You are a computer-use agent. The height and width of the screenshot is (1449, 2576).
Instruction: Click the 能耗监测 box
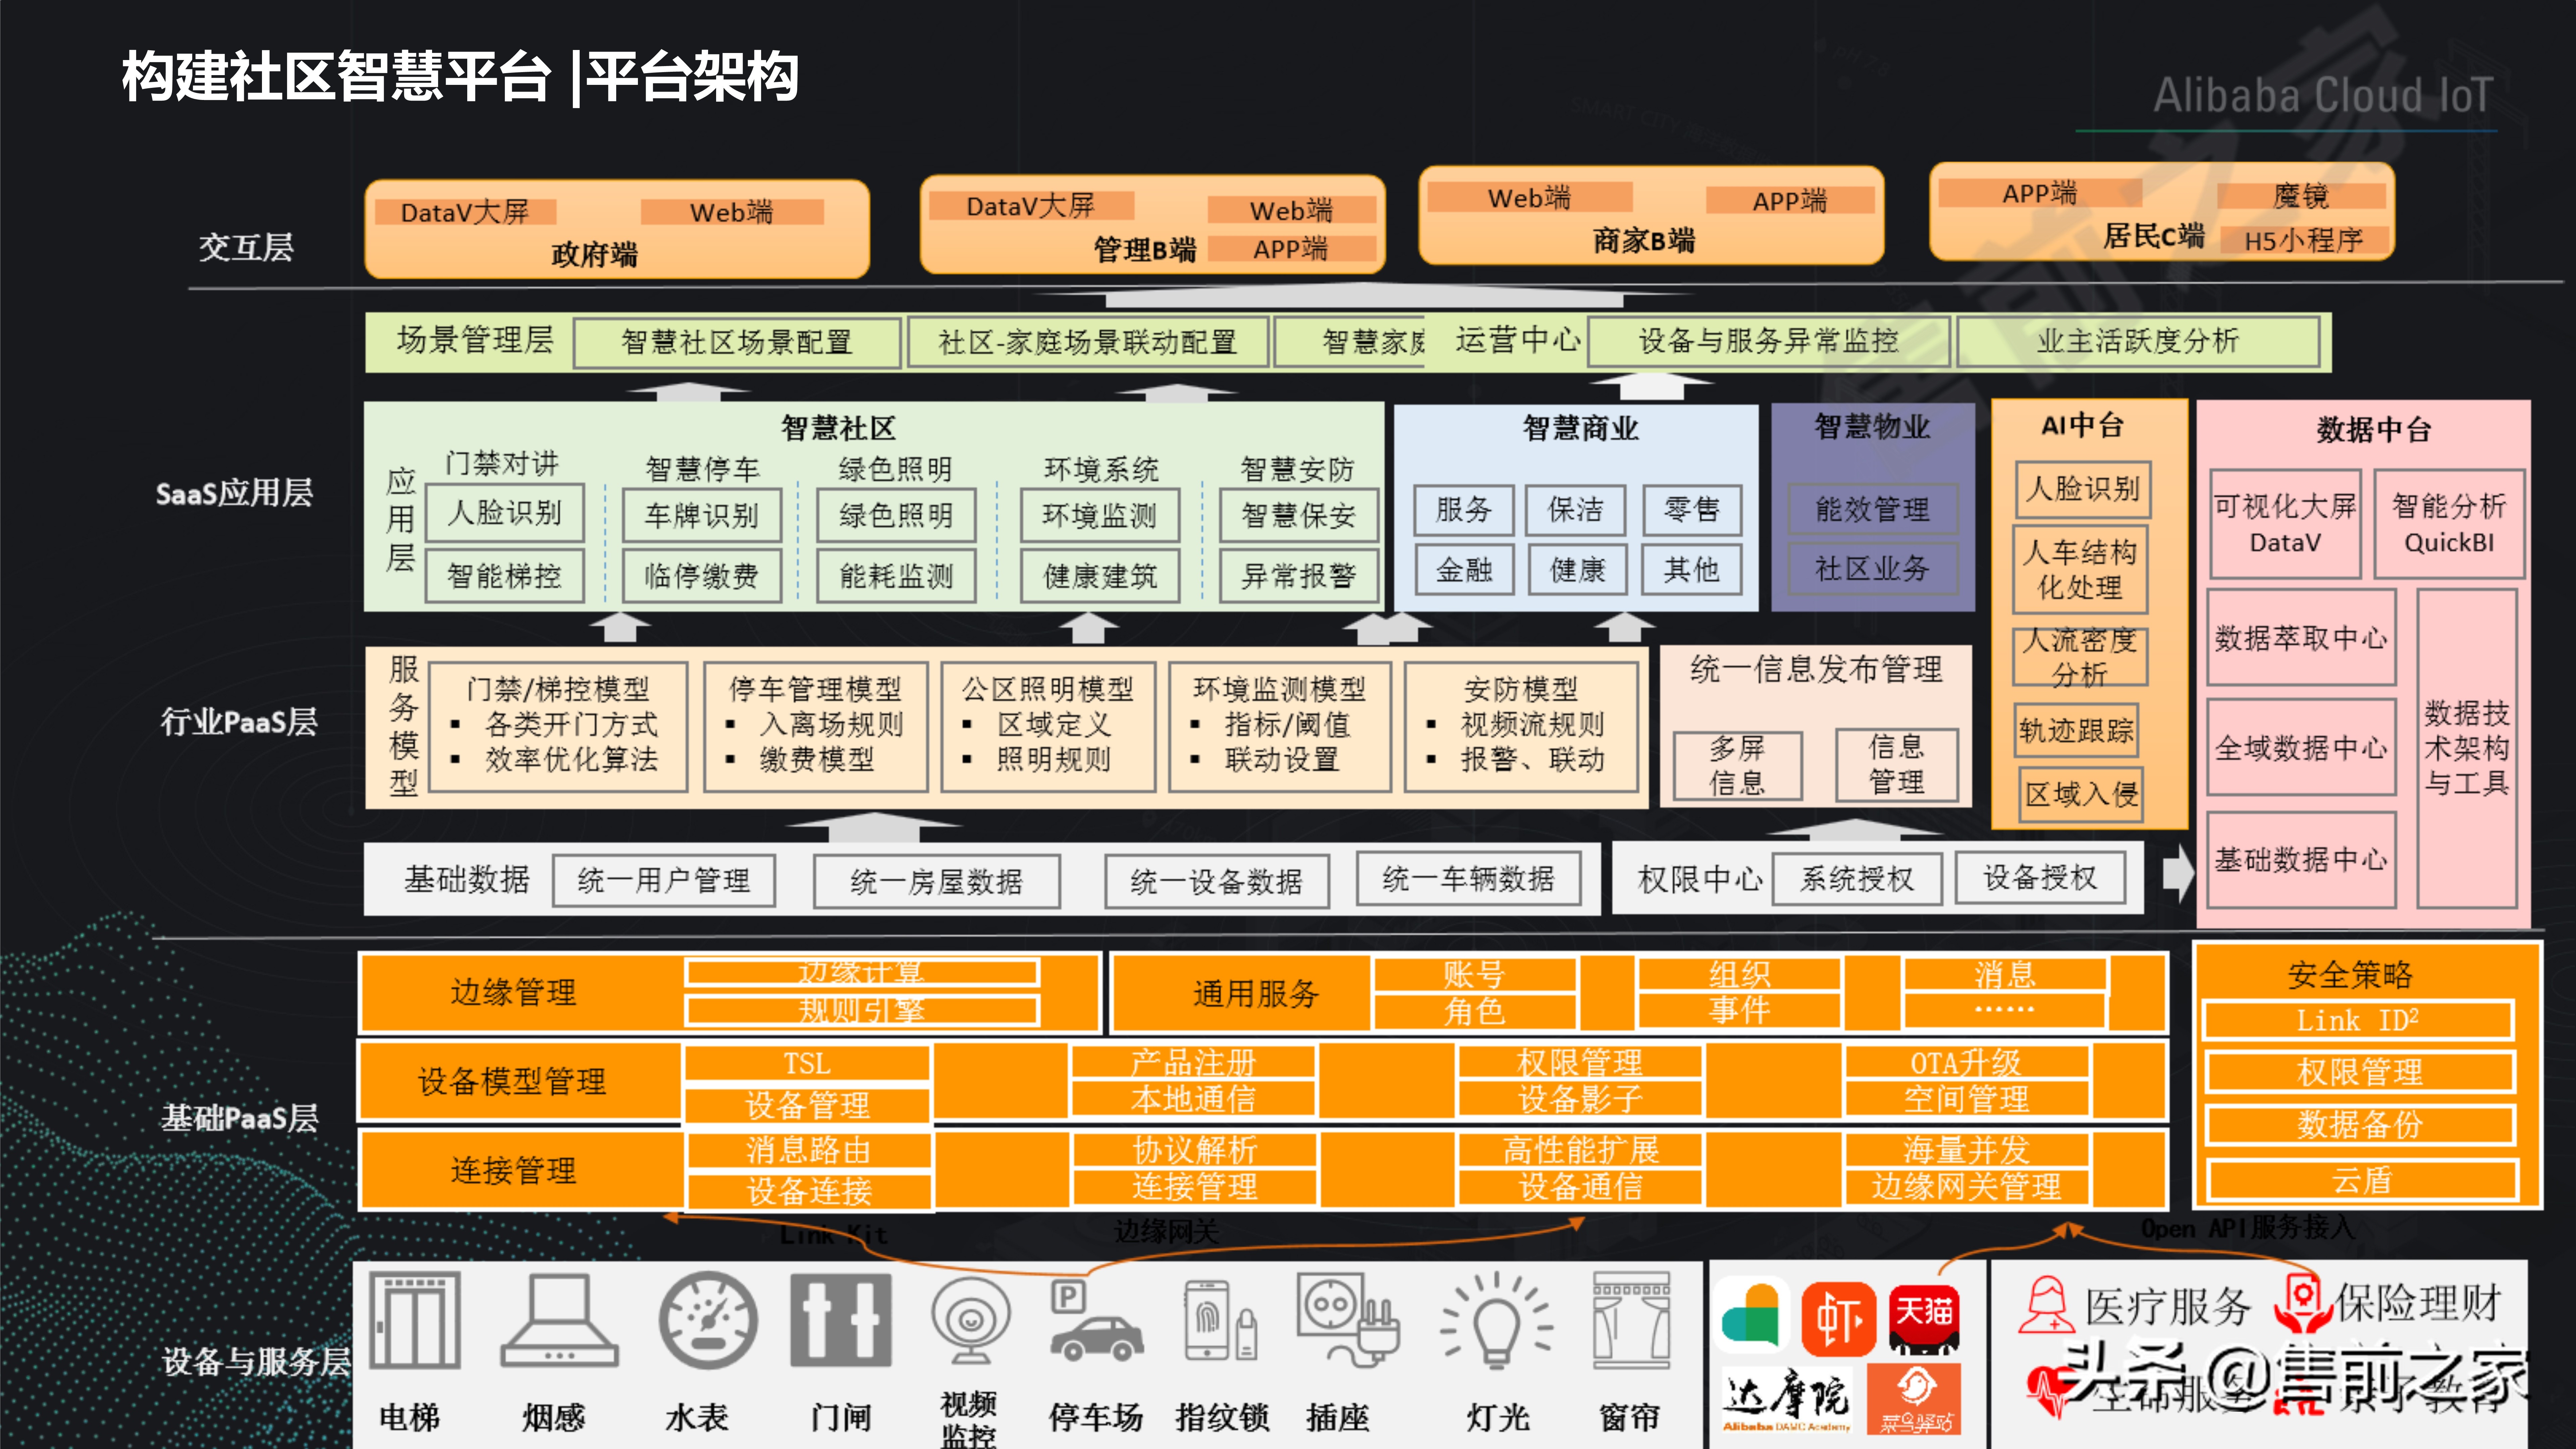click(896, 576)
